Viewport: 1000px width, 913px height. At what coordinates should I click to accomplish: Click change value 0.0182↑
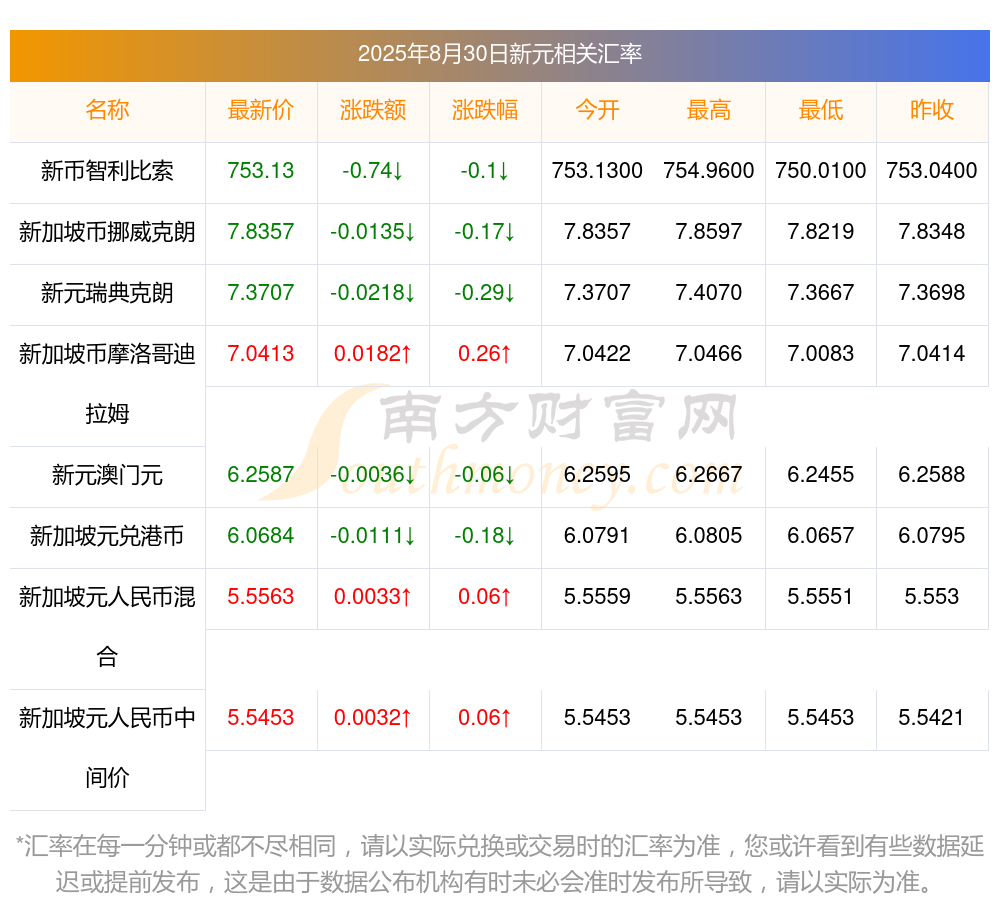click(x=373, y=353)
